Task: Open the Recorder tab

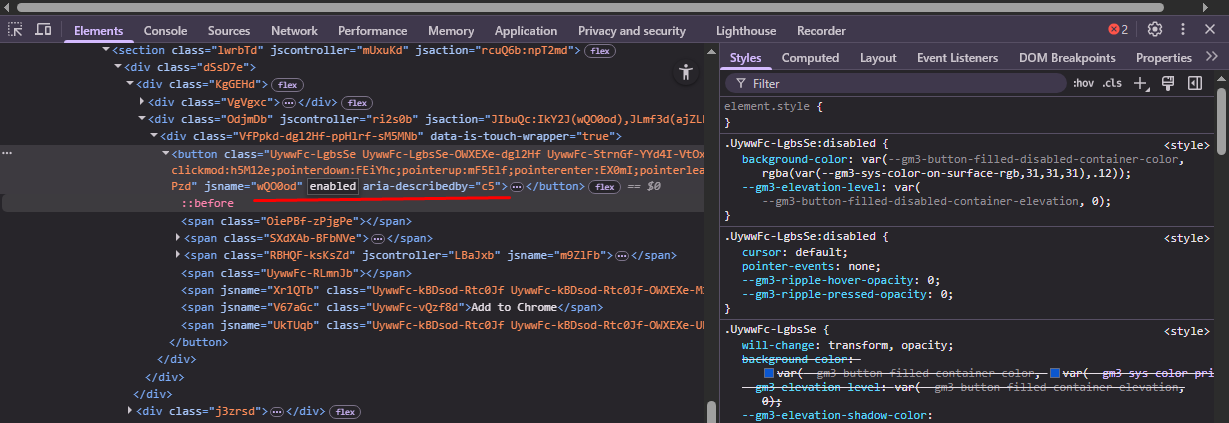Action: coord(821,31)
